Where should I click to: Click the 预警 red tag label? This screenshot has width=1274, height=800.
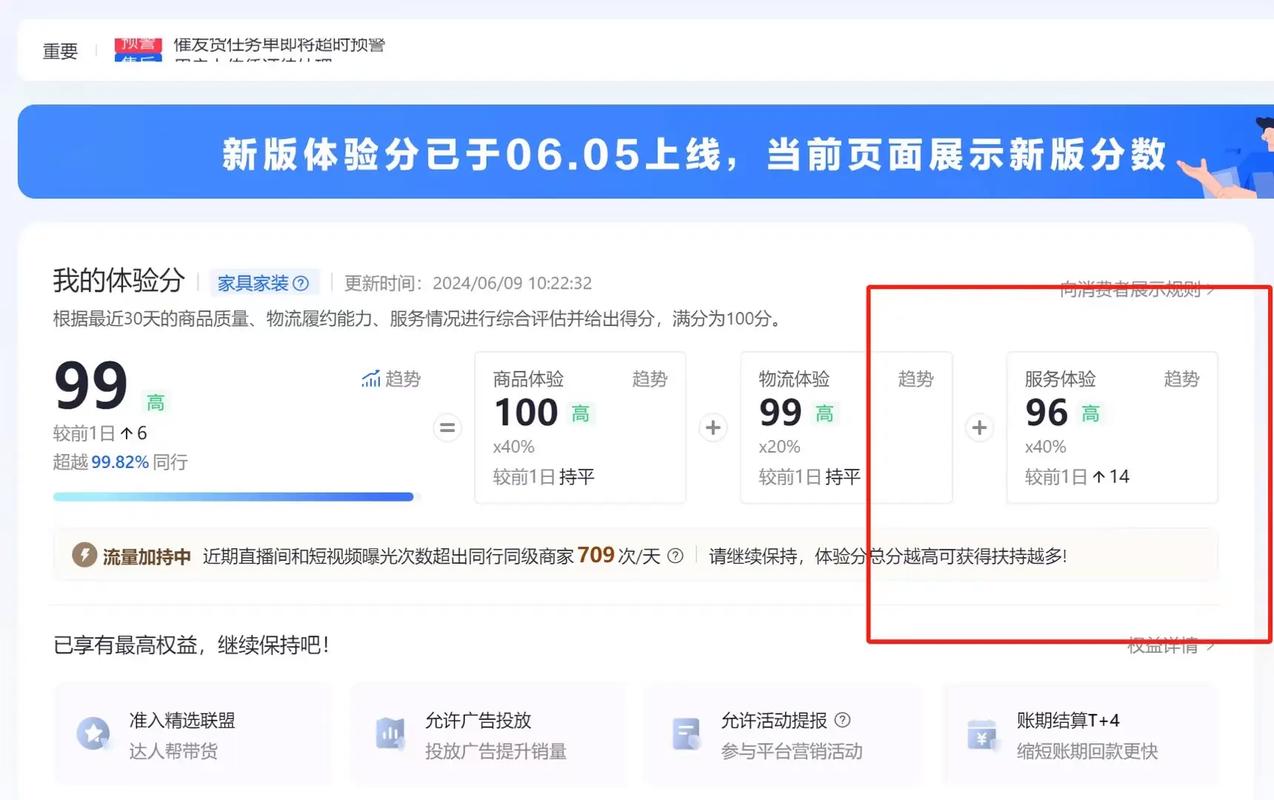(x=138, y=44)
